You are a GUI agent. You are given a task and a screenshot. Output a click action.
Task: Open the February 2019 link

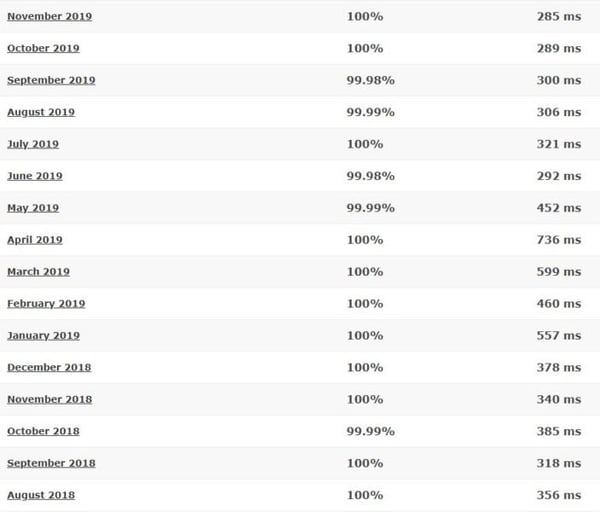[46, 304]
